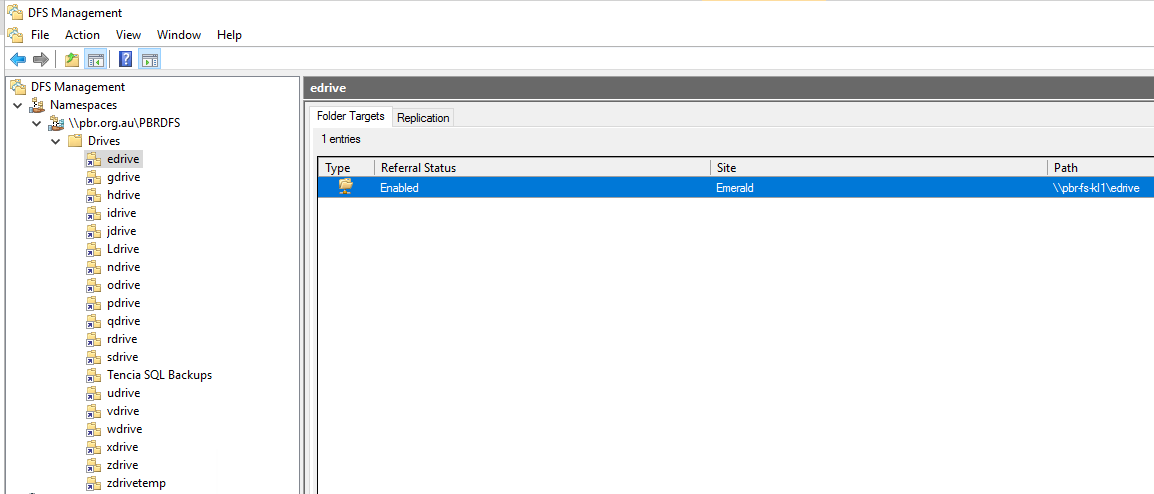This screenshot has height=494, width=1154.
Task: Click the Back arrow toolbar icon
Action: [x=18, y=60]
